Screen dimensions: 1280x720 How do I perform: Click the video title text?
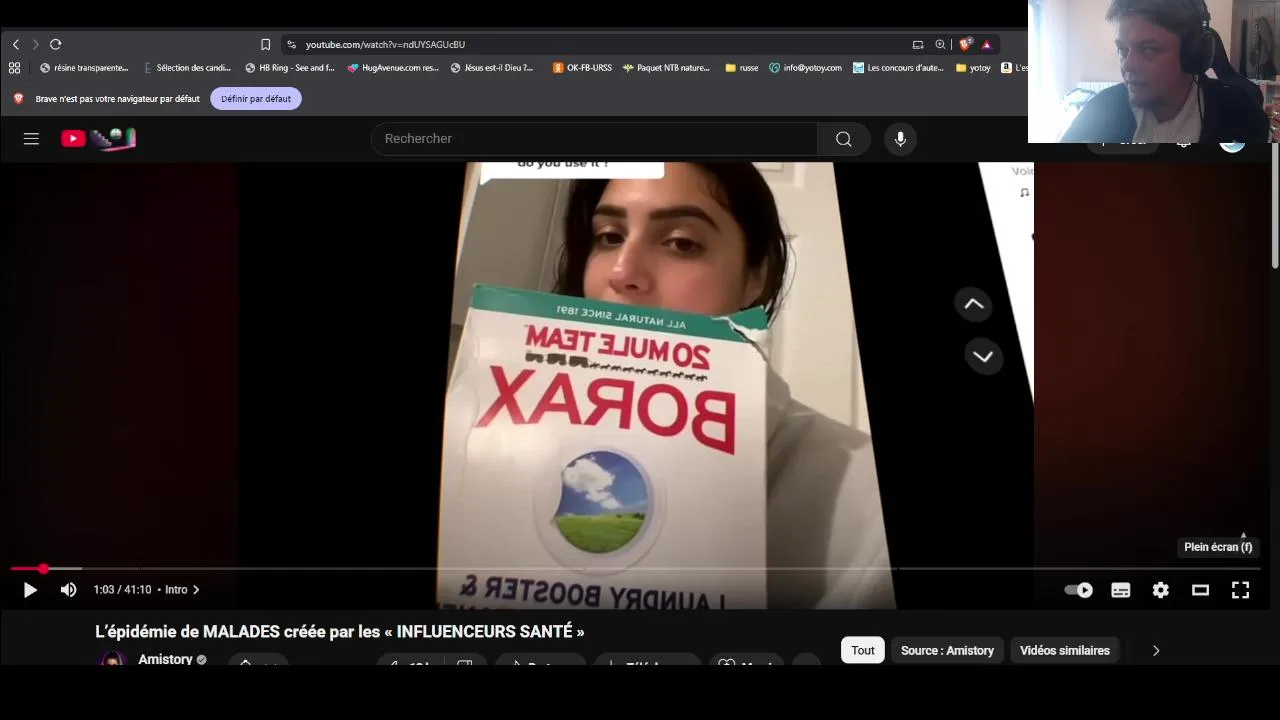point(340,632)
